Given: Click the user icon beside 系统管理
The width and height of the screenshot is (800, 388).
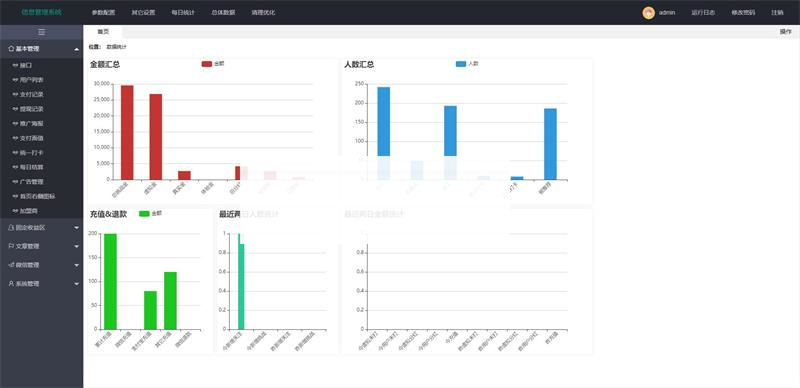Looking at the screenshot, I should click(x=11, y=283).
